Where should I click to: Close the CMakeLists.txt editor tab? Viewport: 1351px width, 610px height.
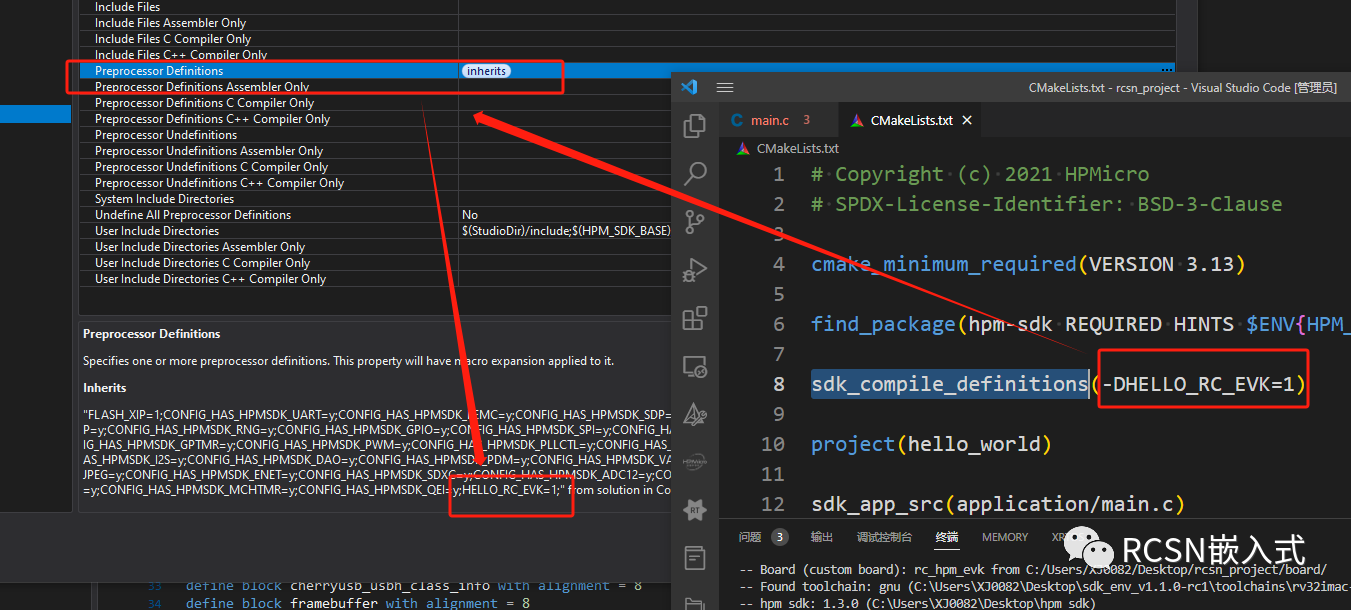click(x=967, y=120)
